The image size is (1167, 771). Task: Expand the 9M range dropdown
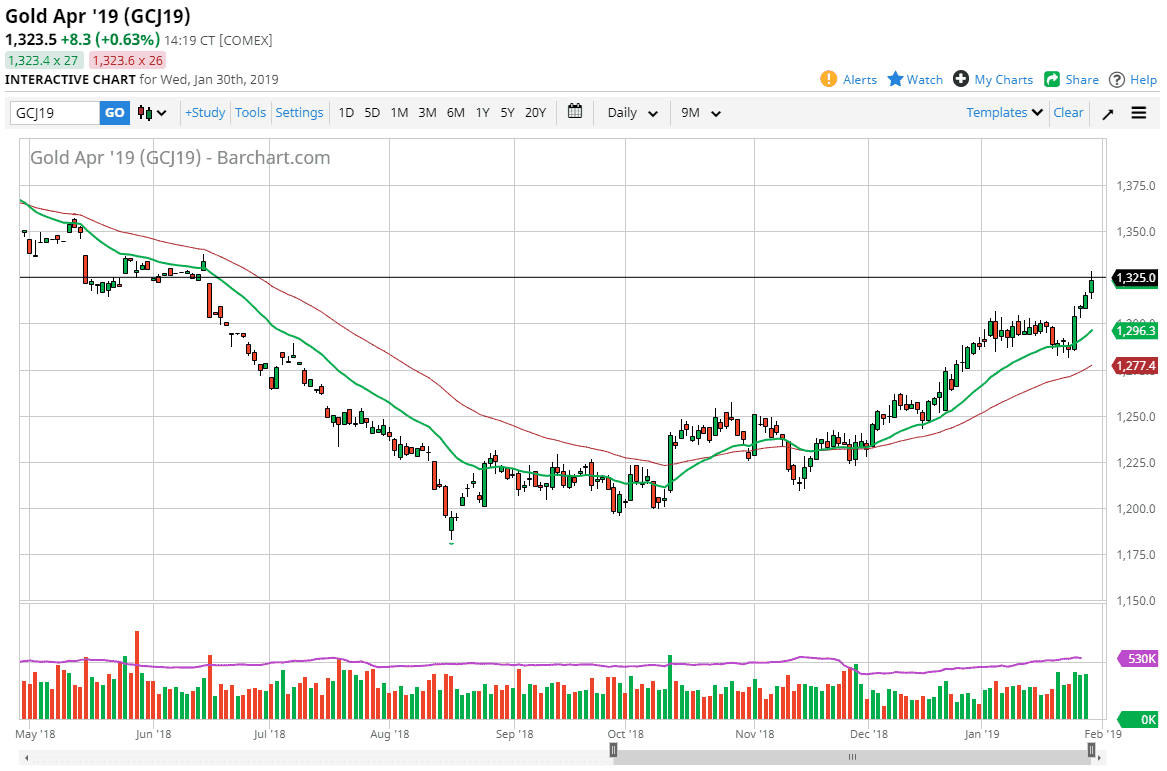pos(701,112)
